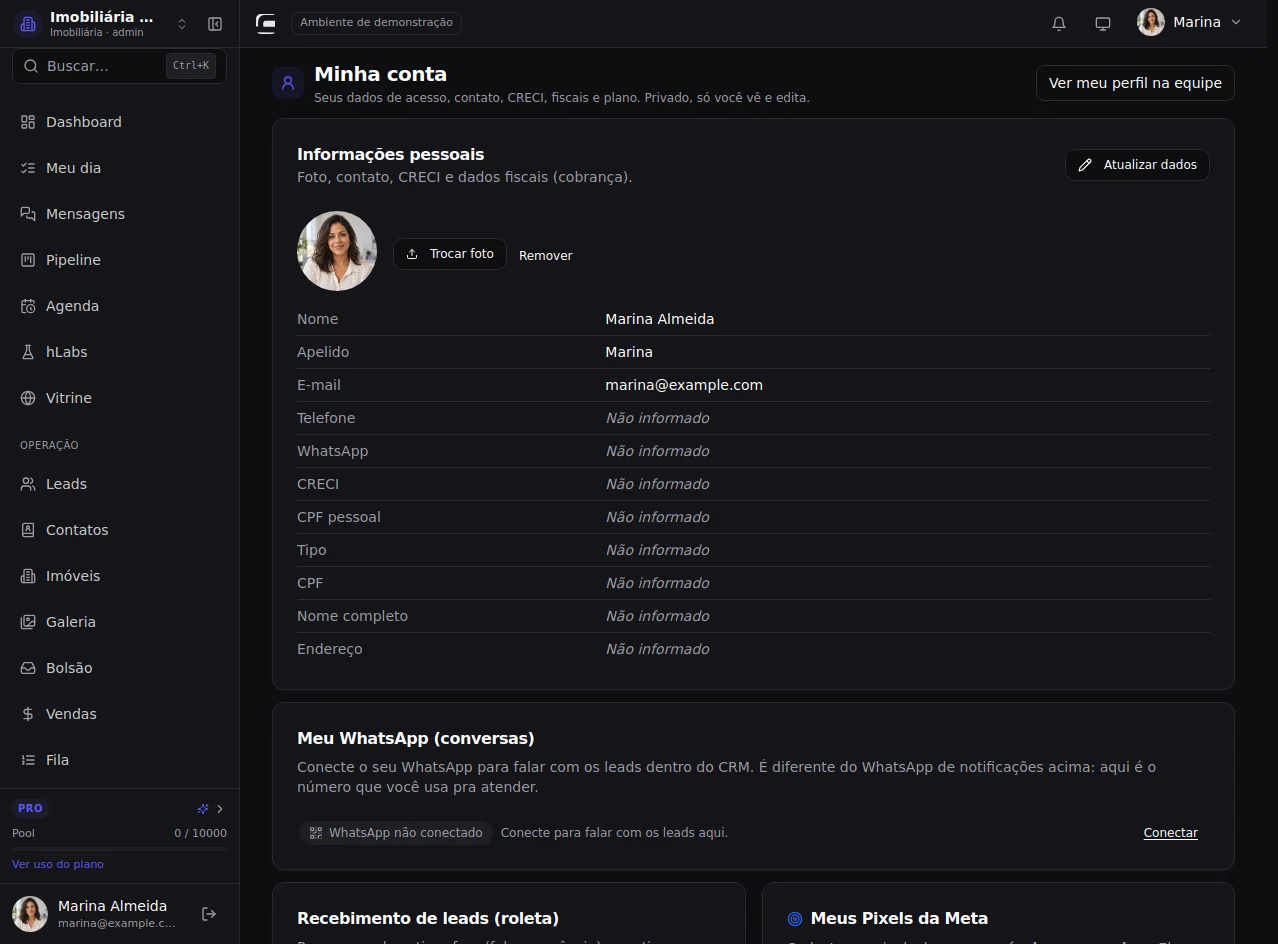This screenshot has width=1278, height=944.
Task: Click the Minha conta user icon
Action: coord(288,83)
